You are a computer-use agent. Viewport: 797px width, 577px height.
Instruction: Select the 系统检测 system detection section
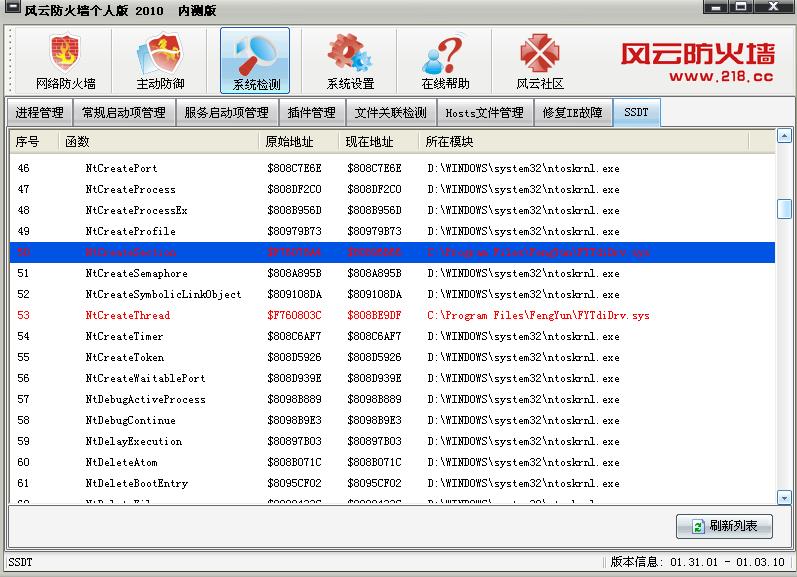click(x=255, y=61)
